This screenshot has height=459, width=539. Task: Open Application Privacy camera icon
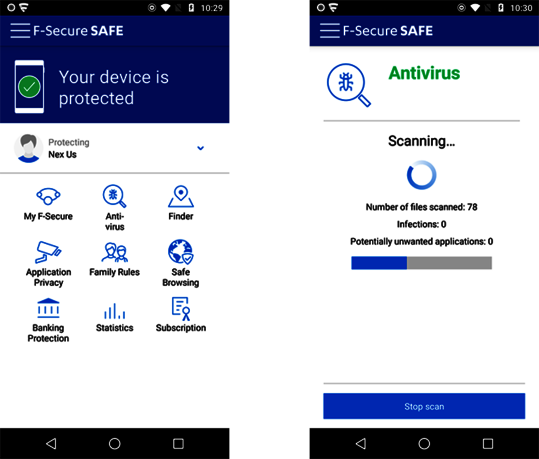pyautogui.click(x=48, y=252)
